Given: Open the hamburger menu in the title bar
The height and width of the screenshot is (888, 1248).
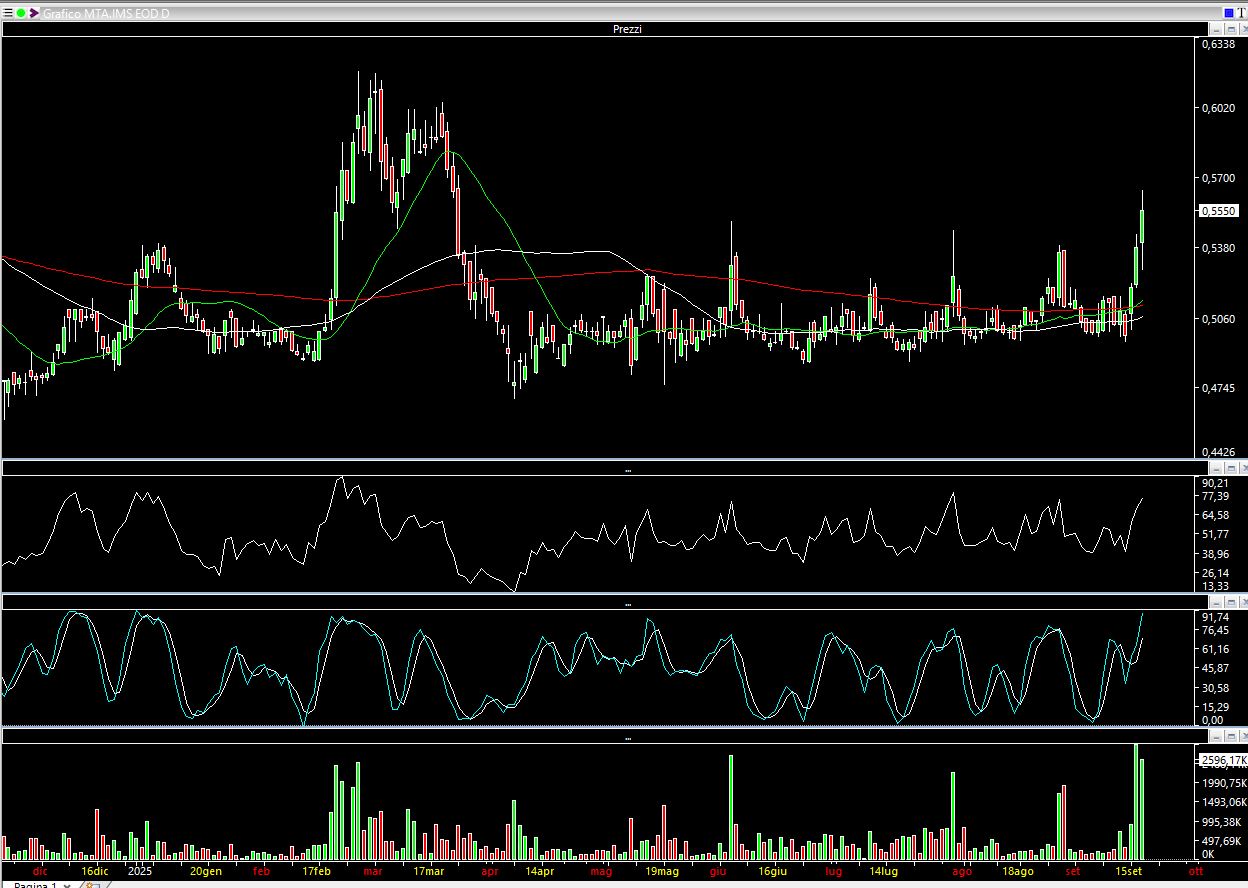Looking at the screenshot, I should tap(8, 14).
